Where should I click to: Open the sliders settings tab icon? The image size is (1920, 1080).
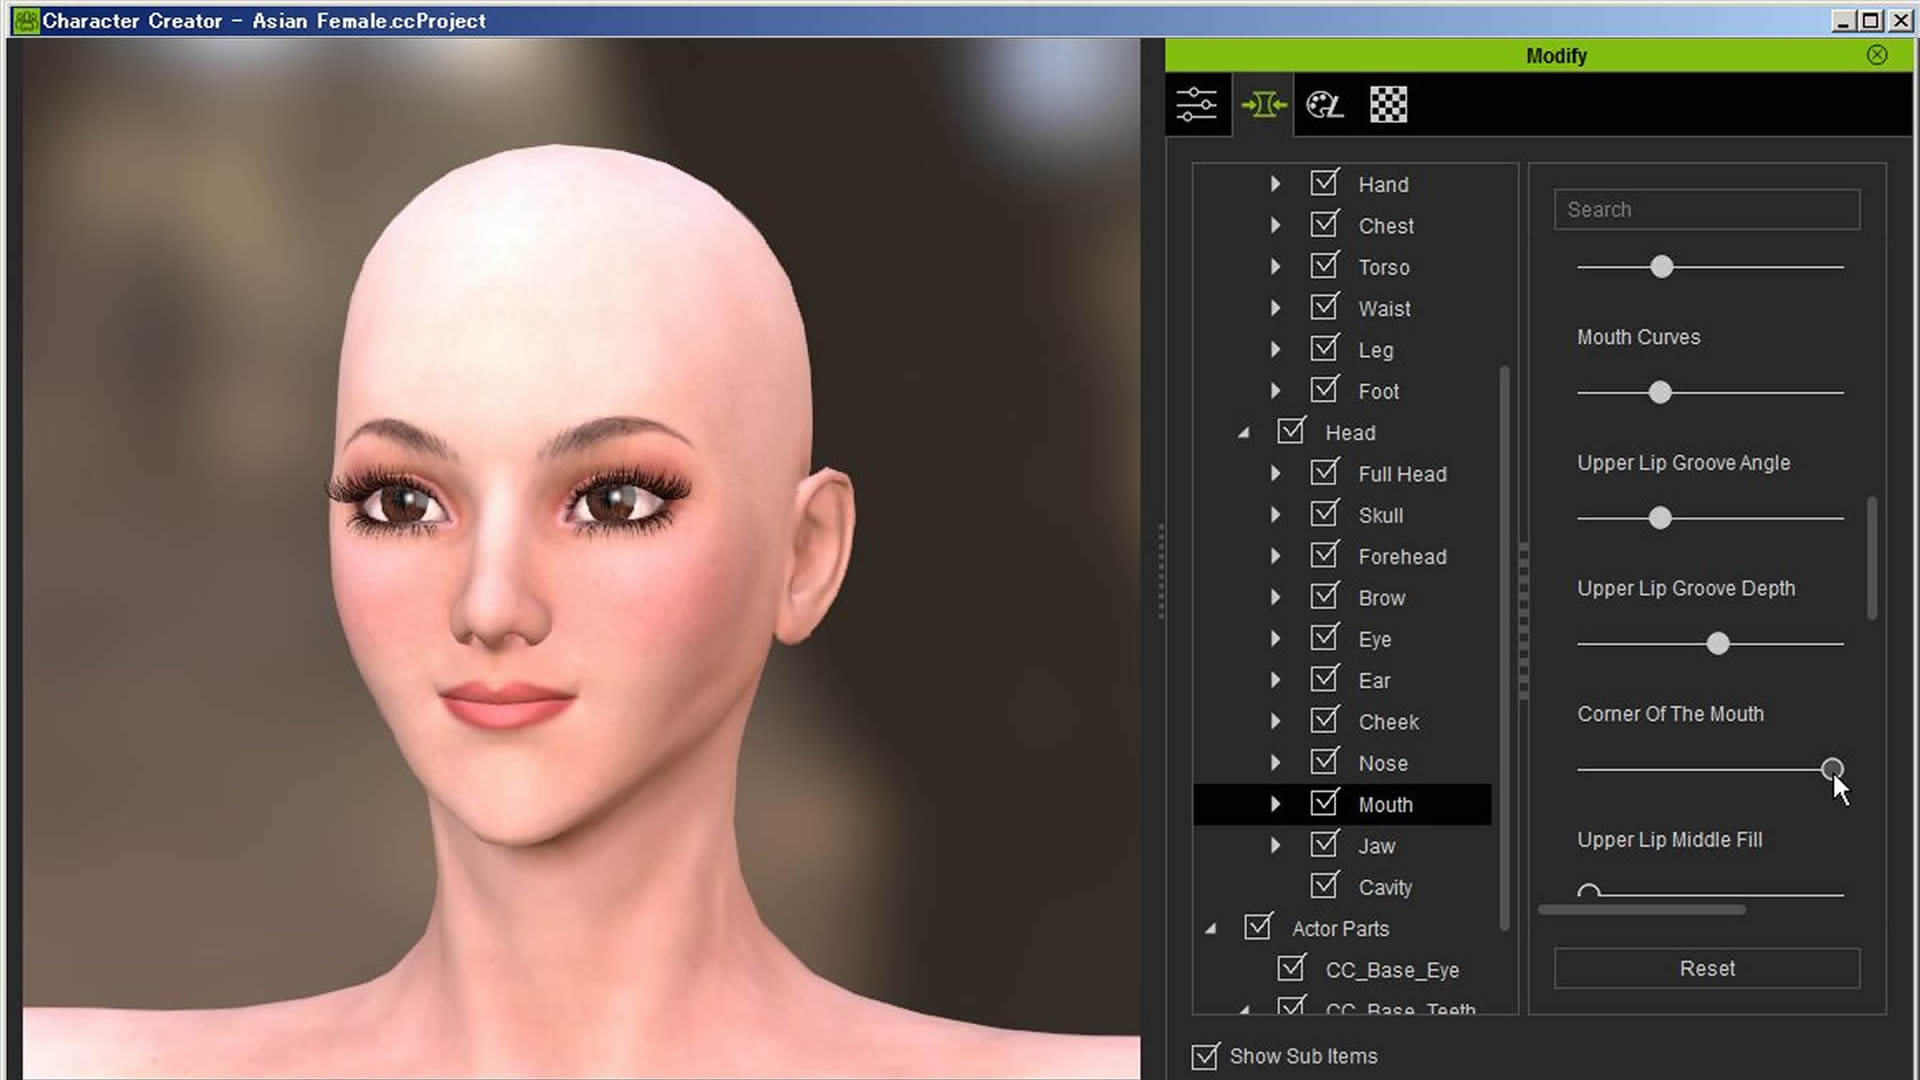click(1196, 105)
